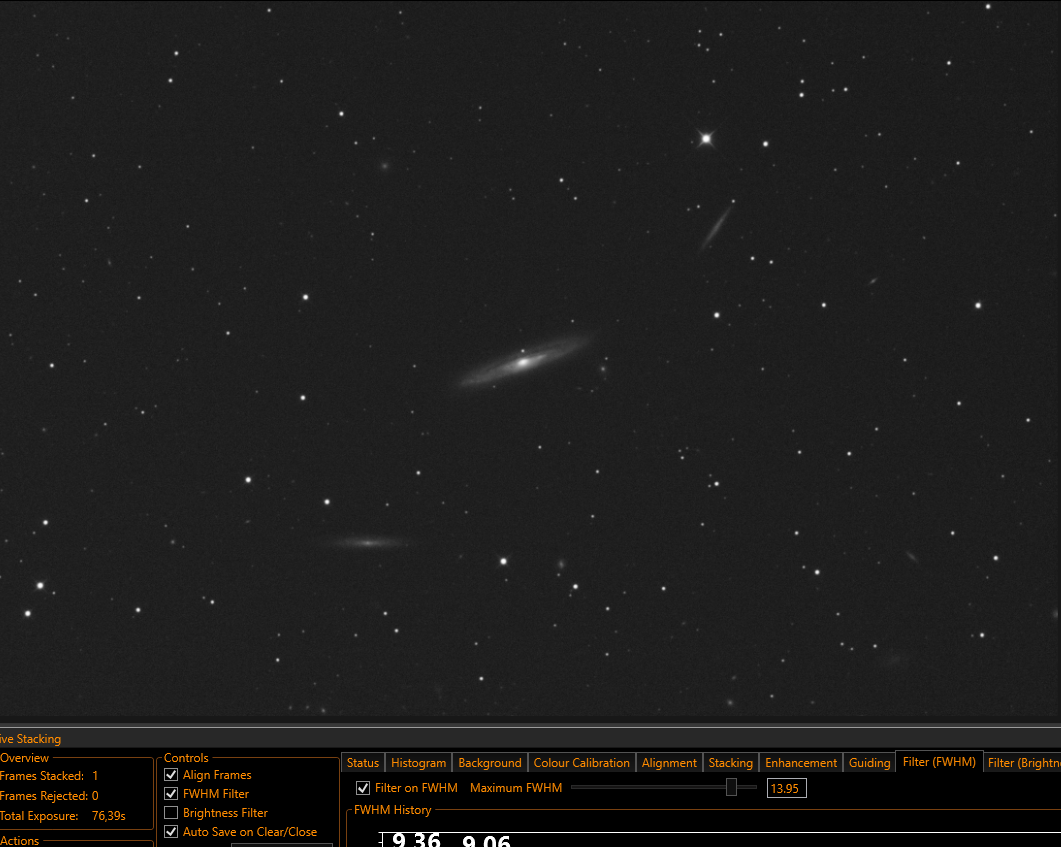
Task: Switch to the Histogram tab
Action: click(x=418, y=762)
